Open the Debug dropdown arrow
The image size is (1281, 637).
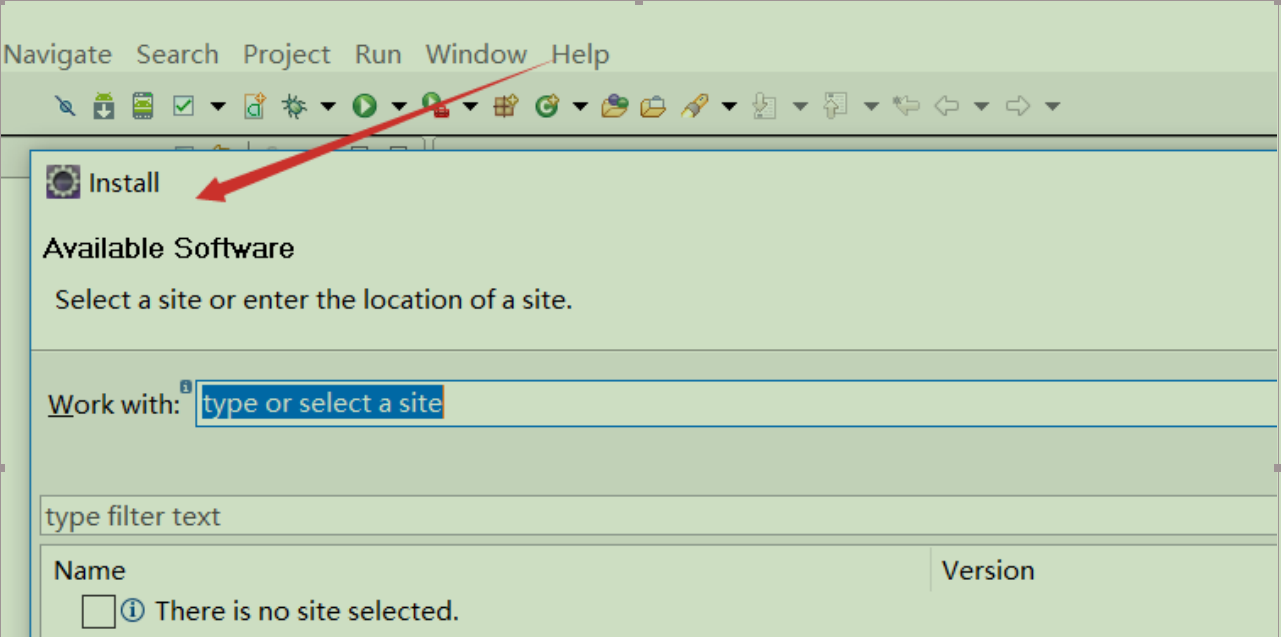(x=327, y=106)
